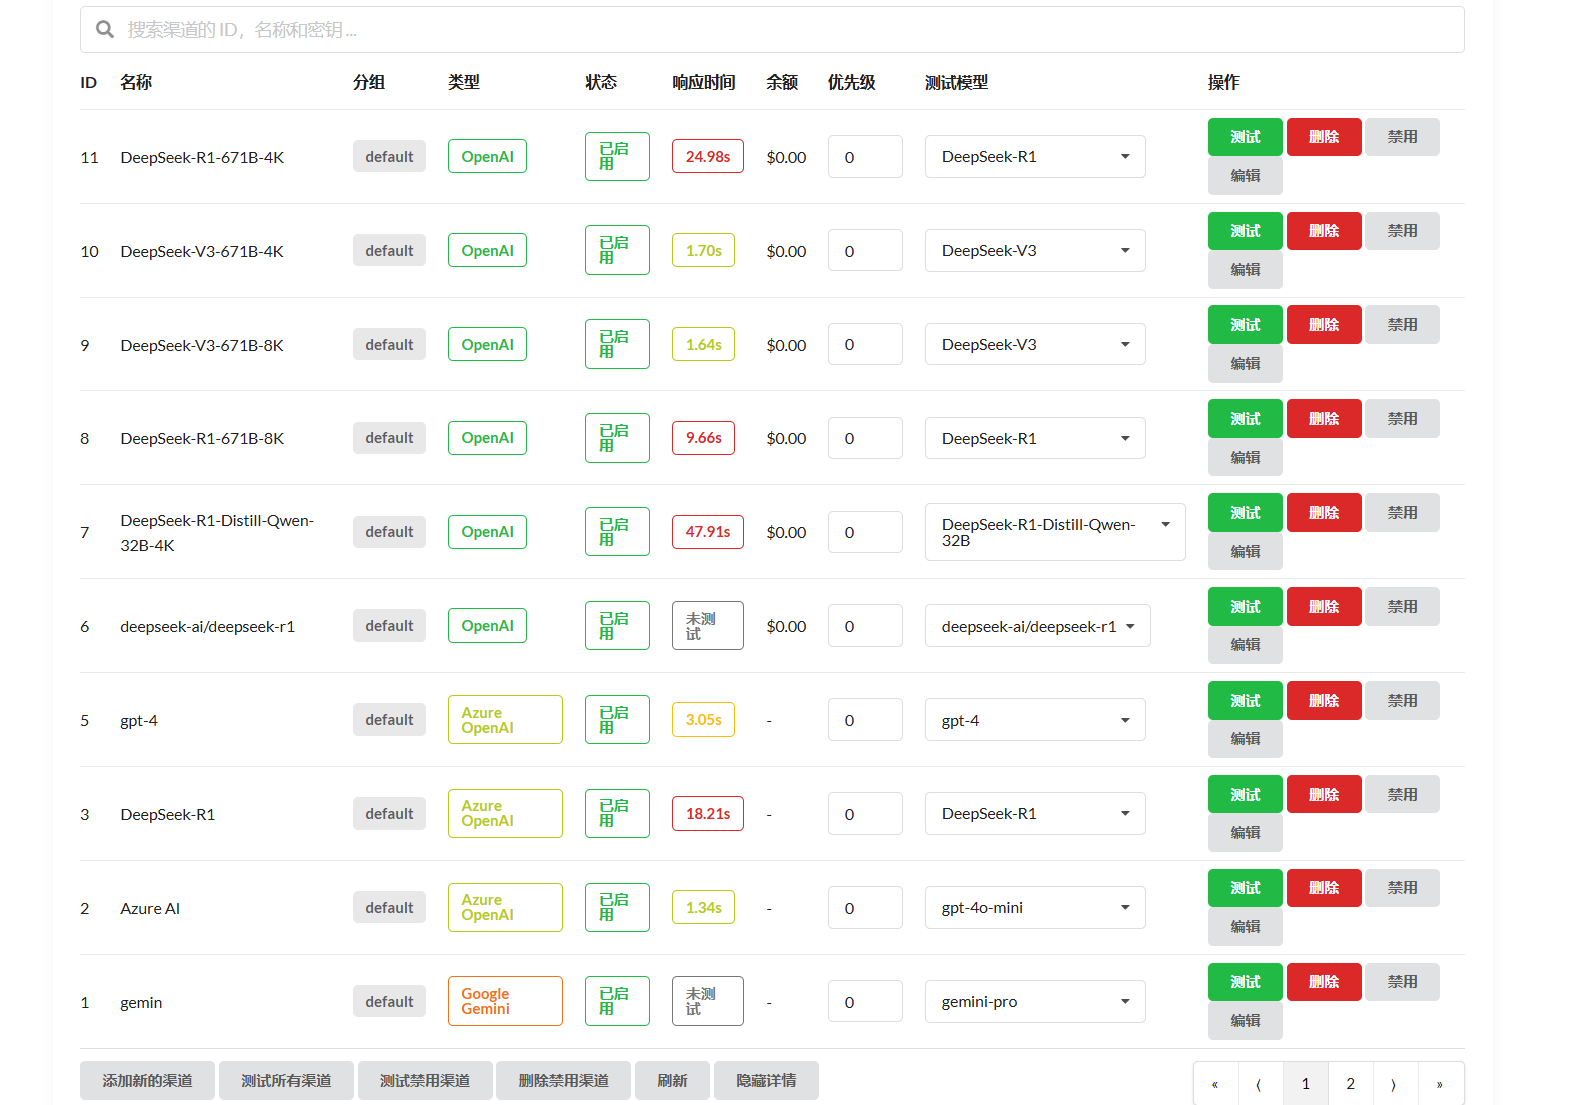Click 已启用 status for DeepSeek-R1-671B-4K
The width and height of the screenshot is (1594, 1105).
[x=617, y=156]
